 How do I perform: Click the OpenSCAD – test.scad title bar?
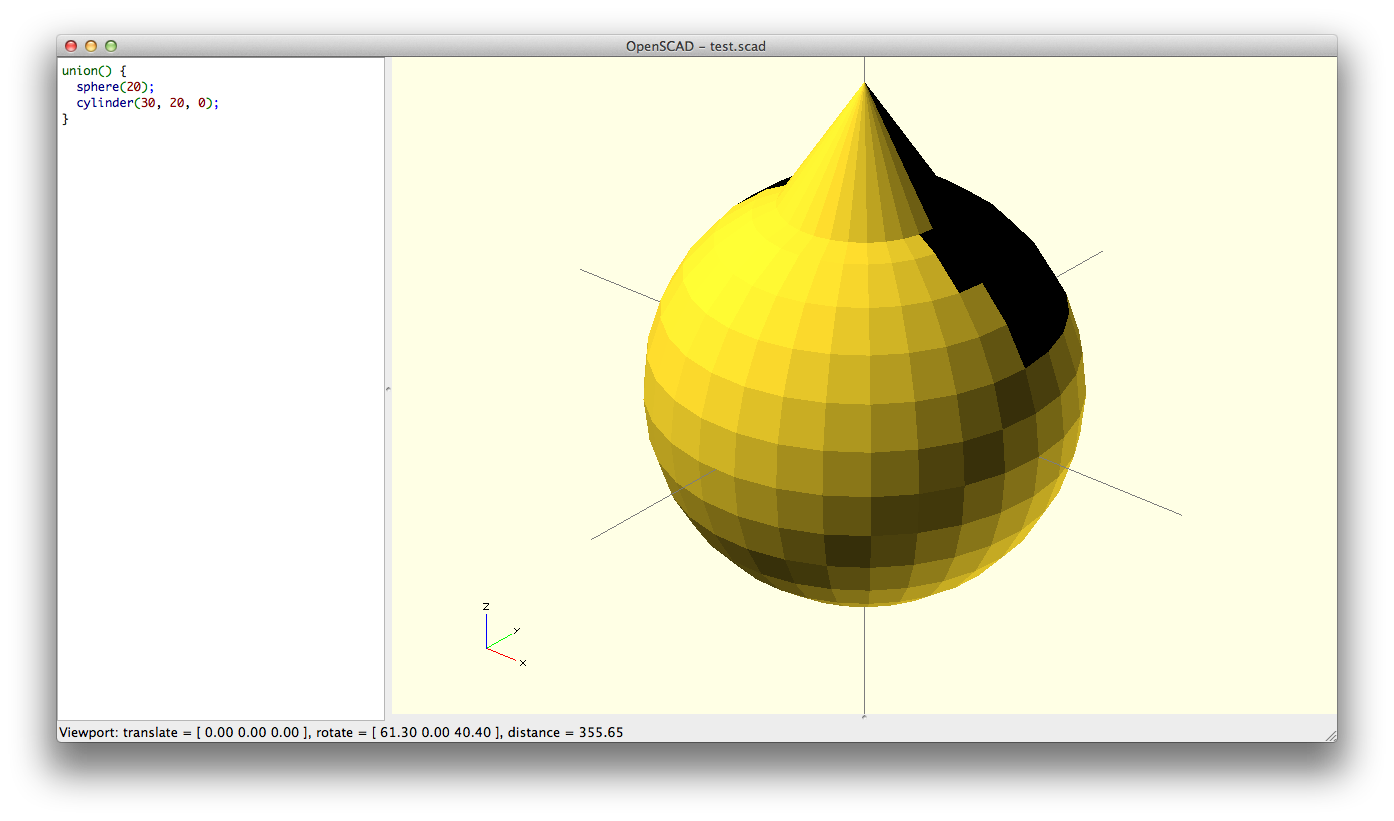point(696,46)
